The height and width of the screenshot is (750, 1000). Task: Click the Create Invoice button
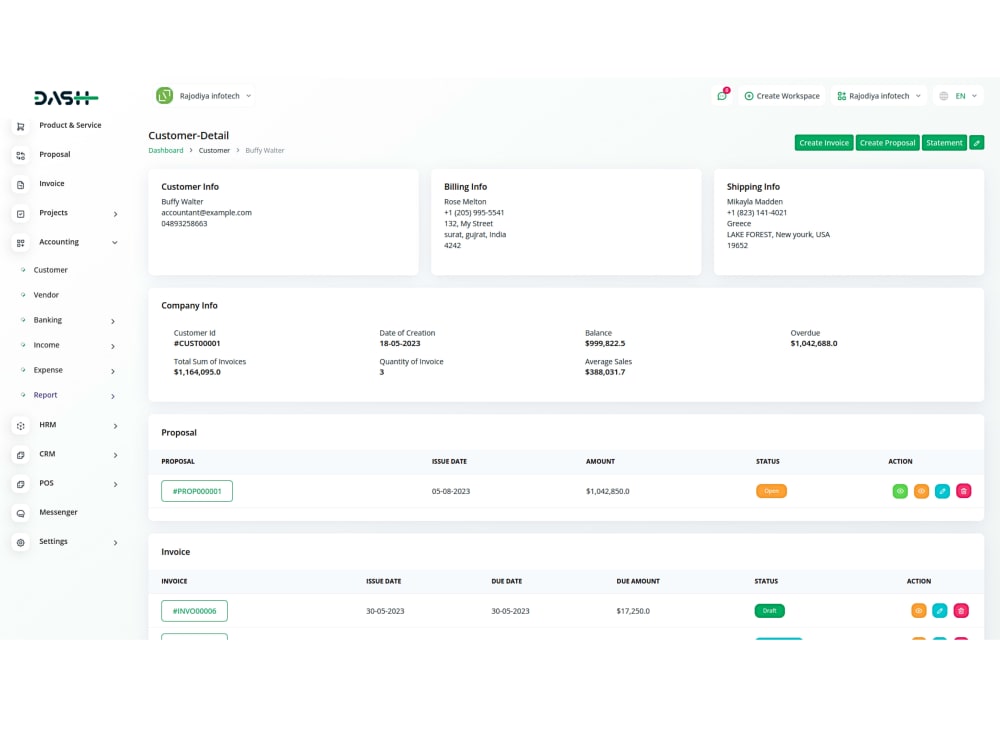click(823, 142)
